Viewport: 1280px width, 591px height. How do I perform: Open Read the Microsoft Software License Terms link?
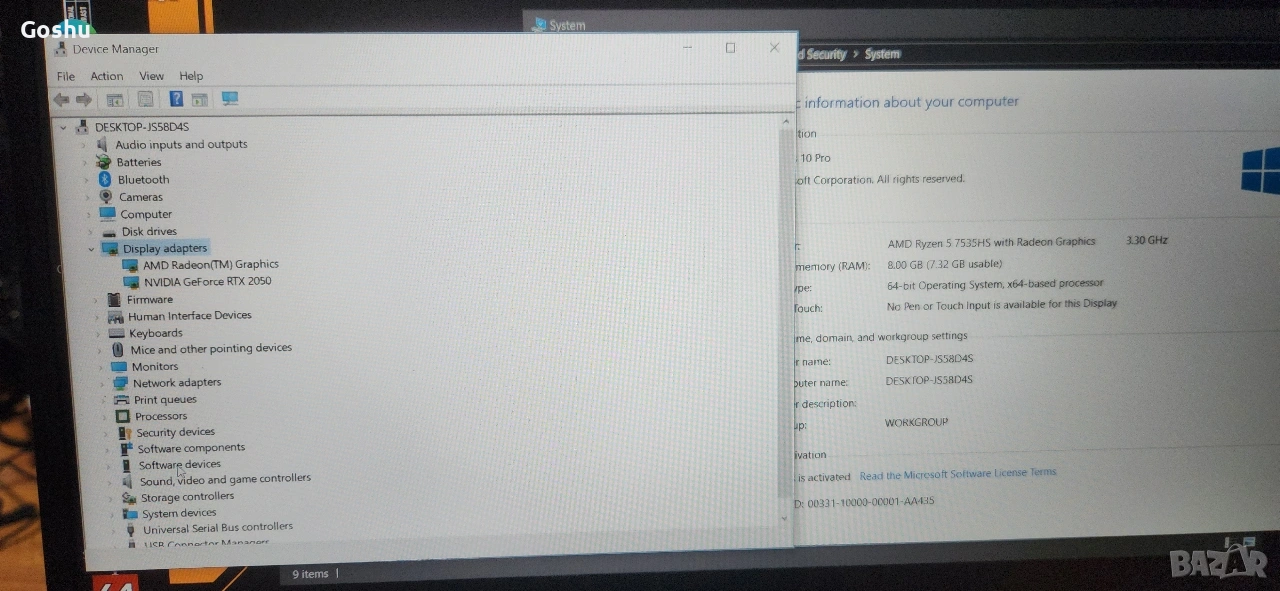point(957,474)
